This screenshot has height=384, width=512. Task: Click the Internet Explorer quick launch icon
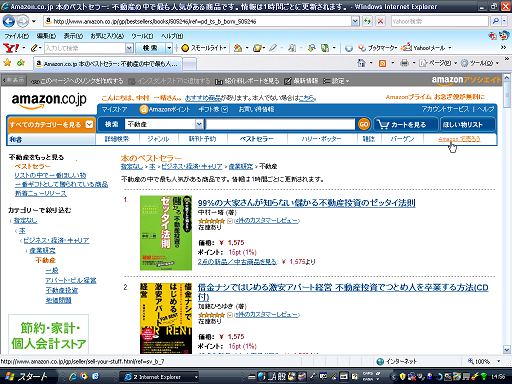(x=73, y=377)
